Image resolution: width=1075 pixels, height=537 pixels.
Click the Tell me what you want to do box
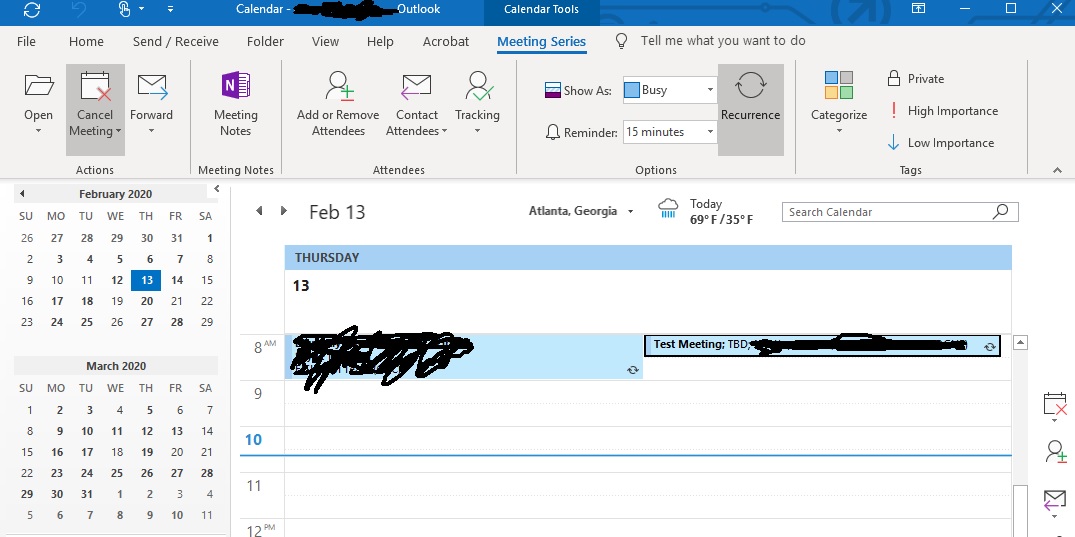click(x=723, y=40)
